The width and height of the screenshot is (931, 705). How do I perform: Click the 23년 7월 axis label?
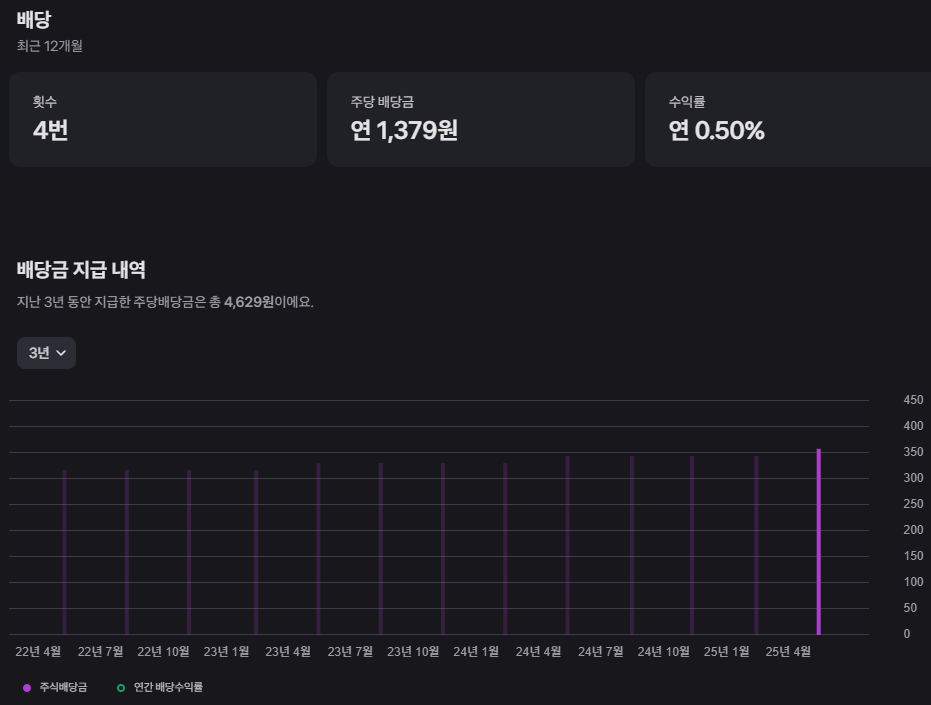coord(350,652)
